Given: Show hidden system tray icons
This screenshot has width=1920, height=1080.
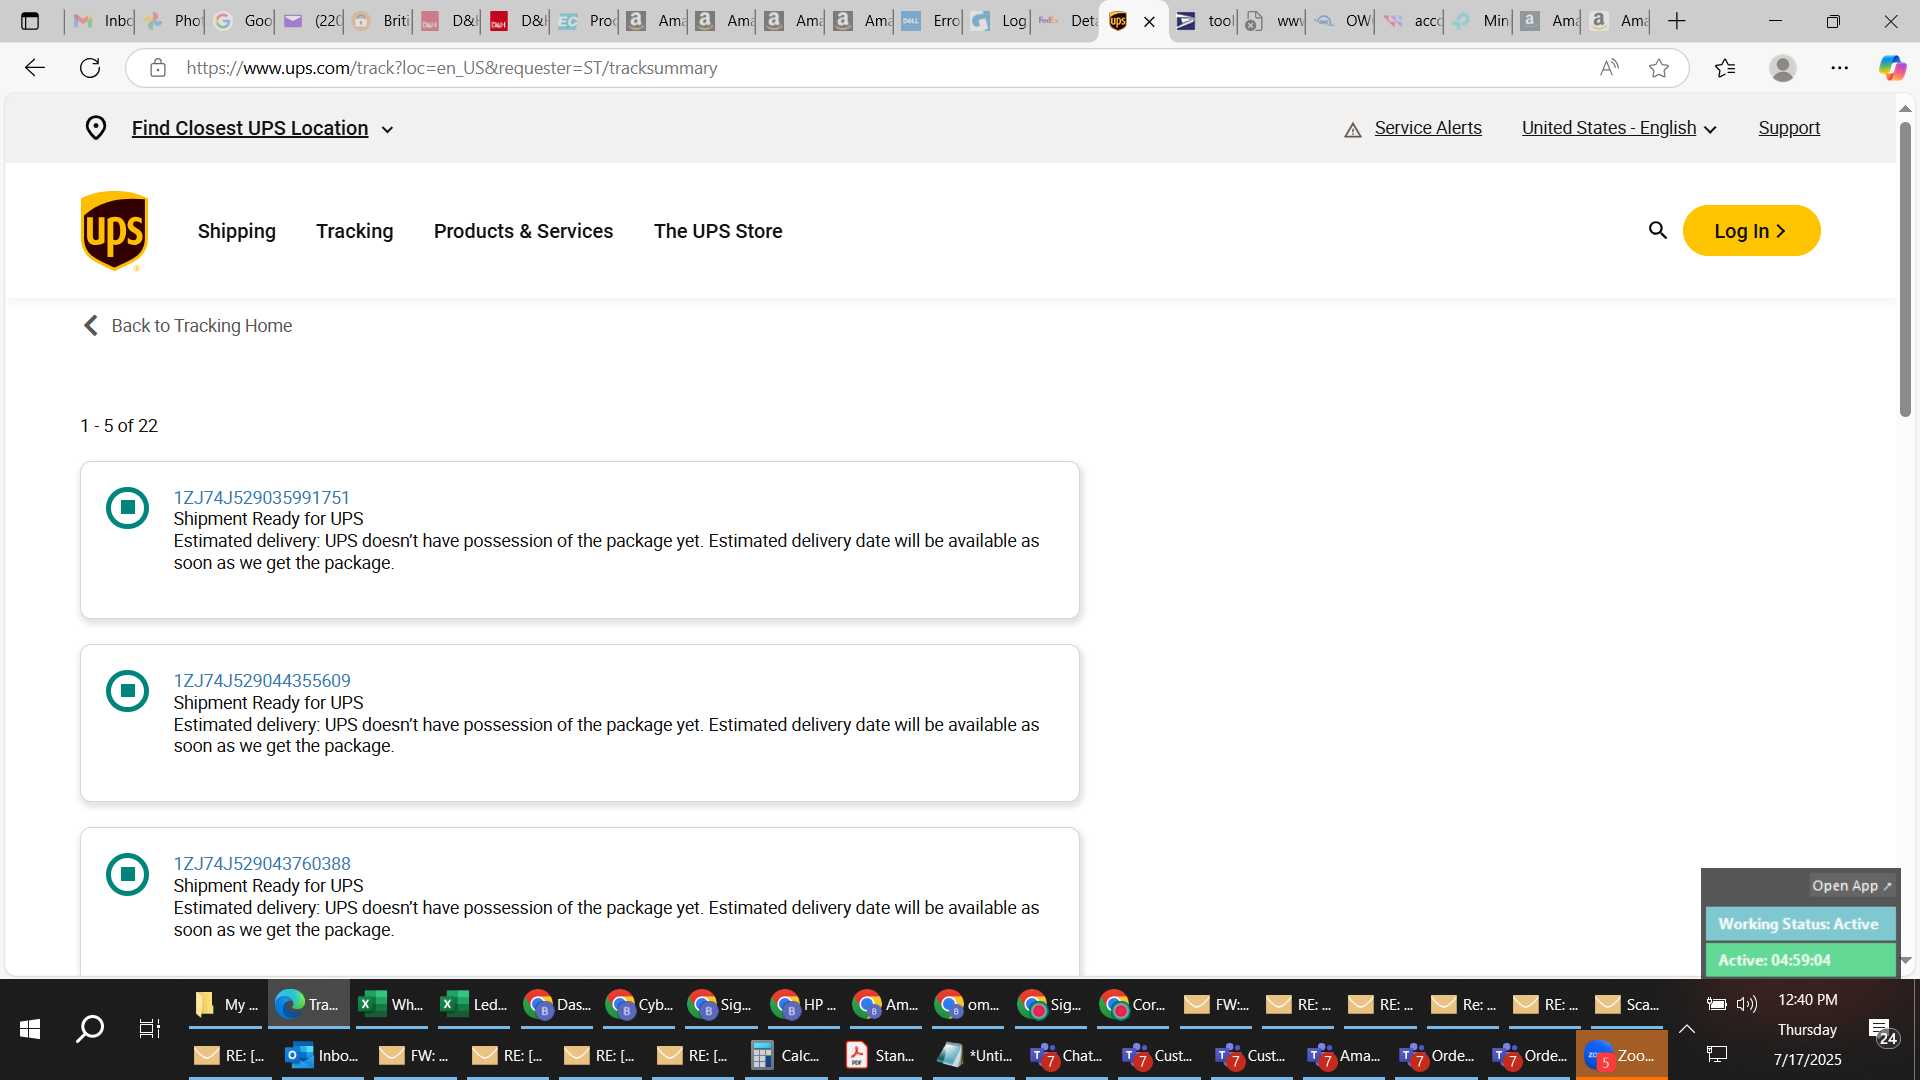Looking at the screenshot, I should coord(1687,1029).
